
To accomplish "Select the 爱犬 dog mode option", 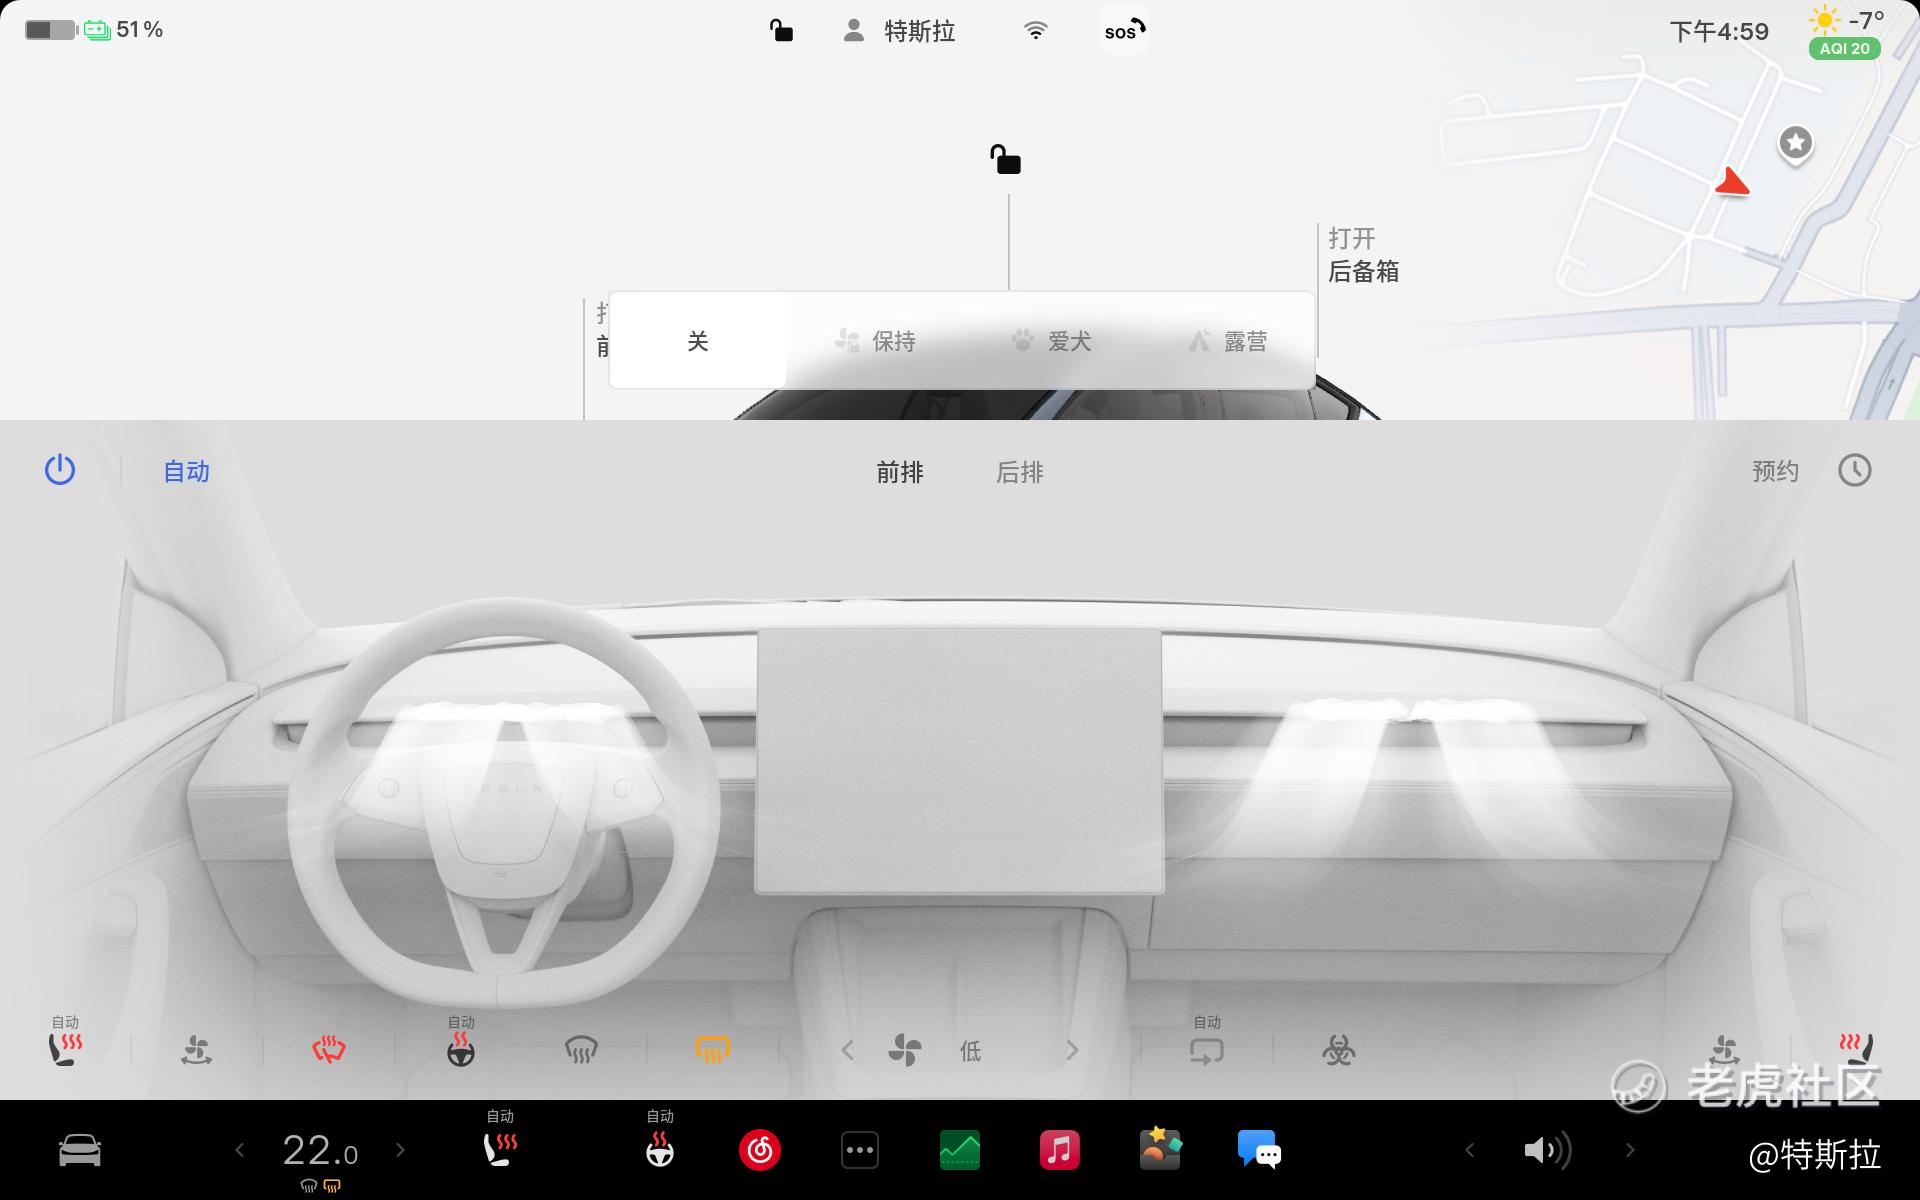I will (1050, 341).
